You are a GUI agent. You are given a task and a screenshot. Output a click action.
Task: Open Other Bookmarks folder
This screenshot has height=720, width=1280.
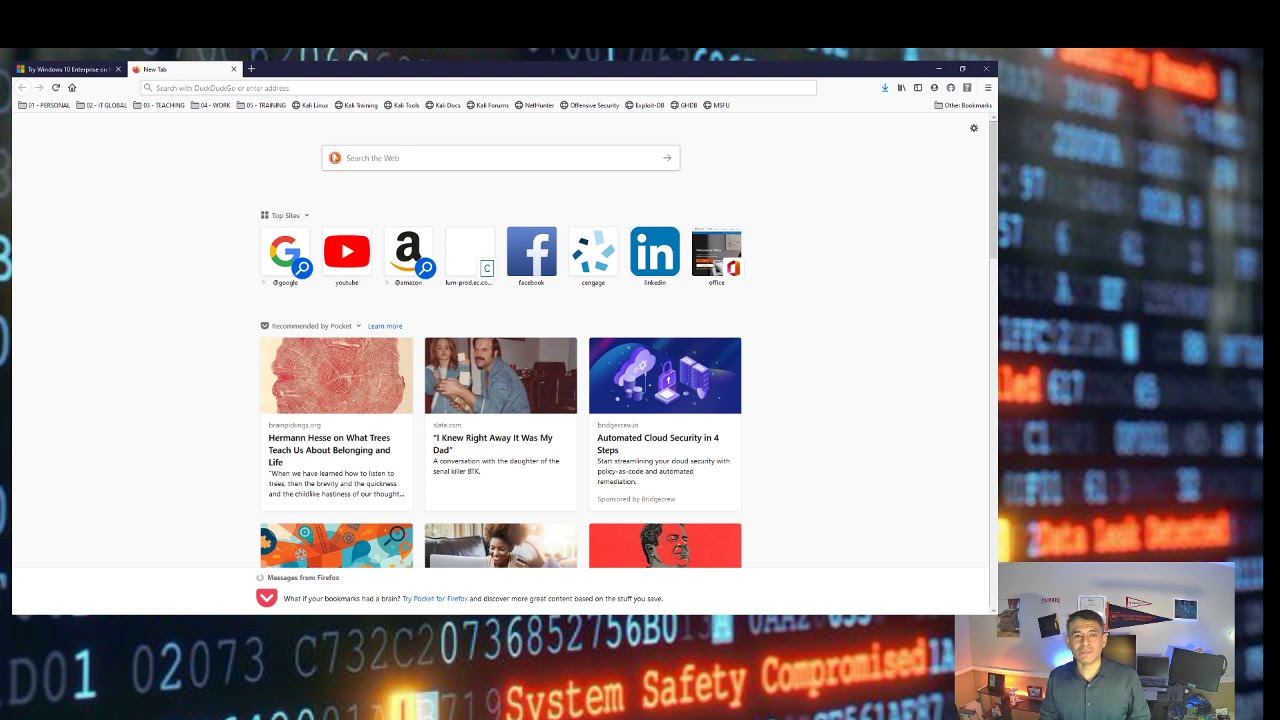pos(963,105)
